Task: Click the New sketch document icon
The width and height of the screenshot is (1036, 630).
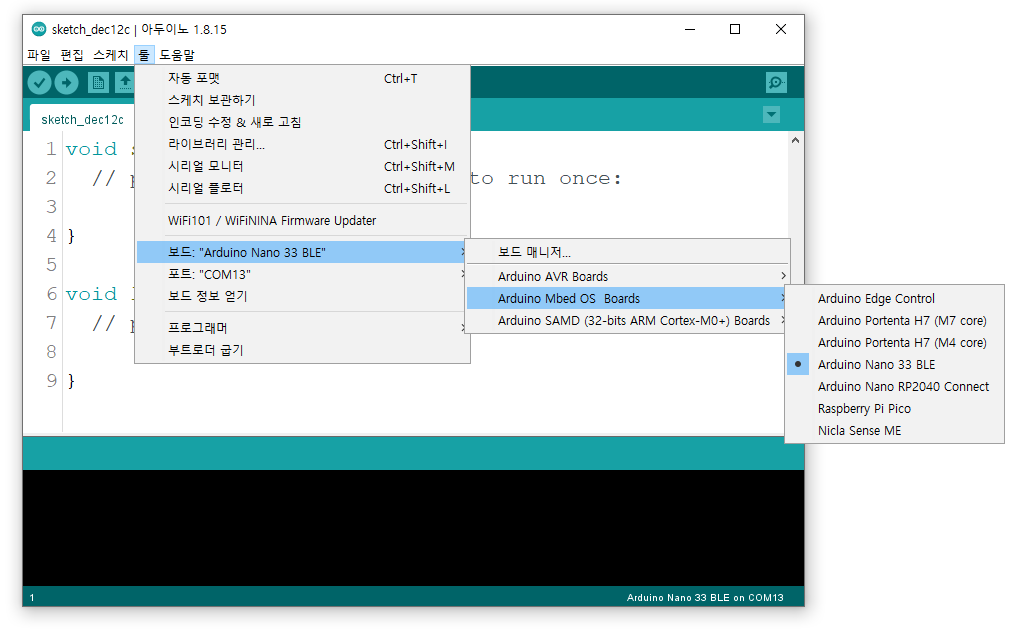Action: pyautogui.click(x=98, y=83)
